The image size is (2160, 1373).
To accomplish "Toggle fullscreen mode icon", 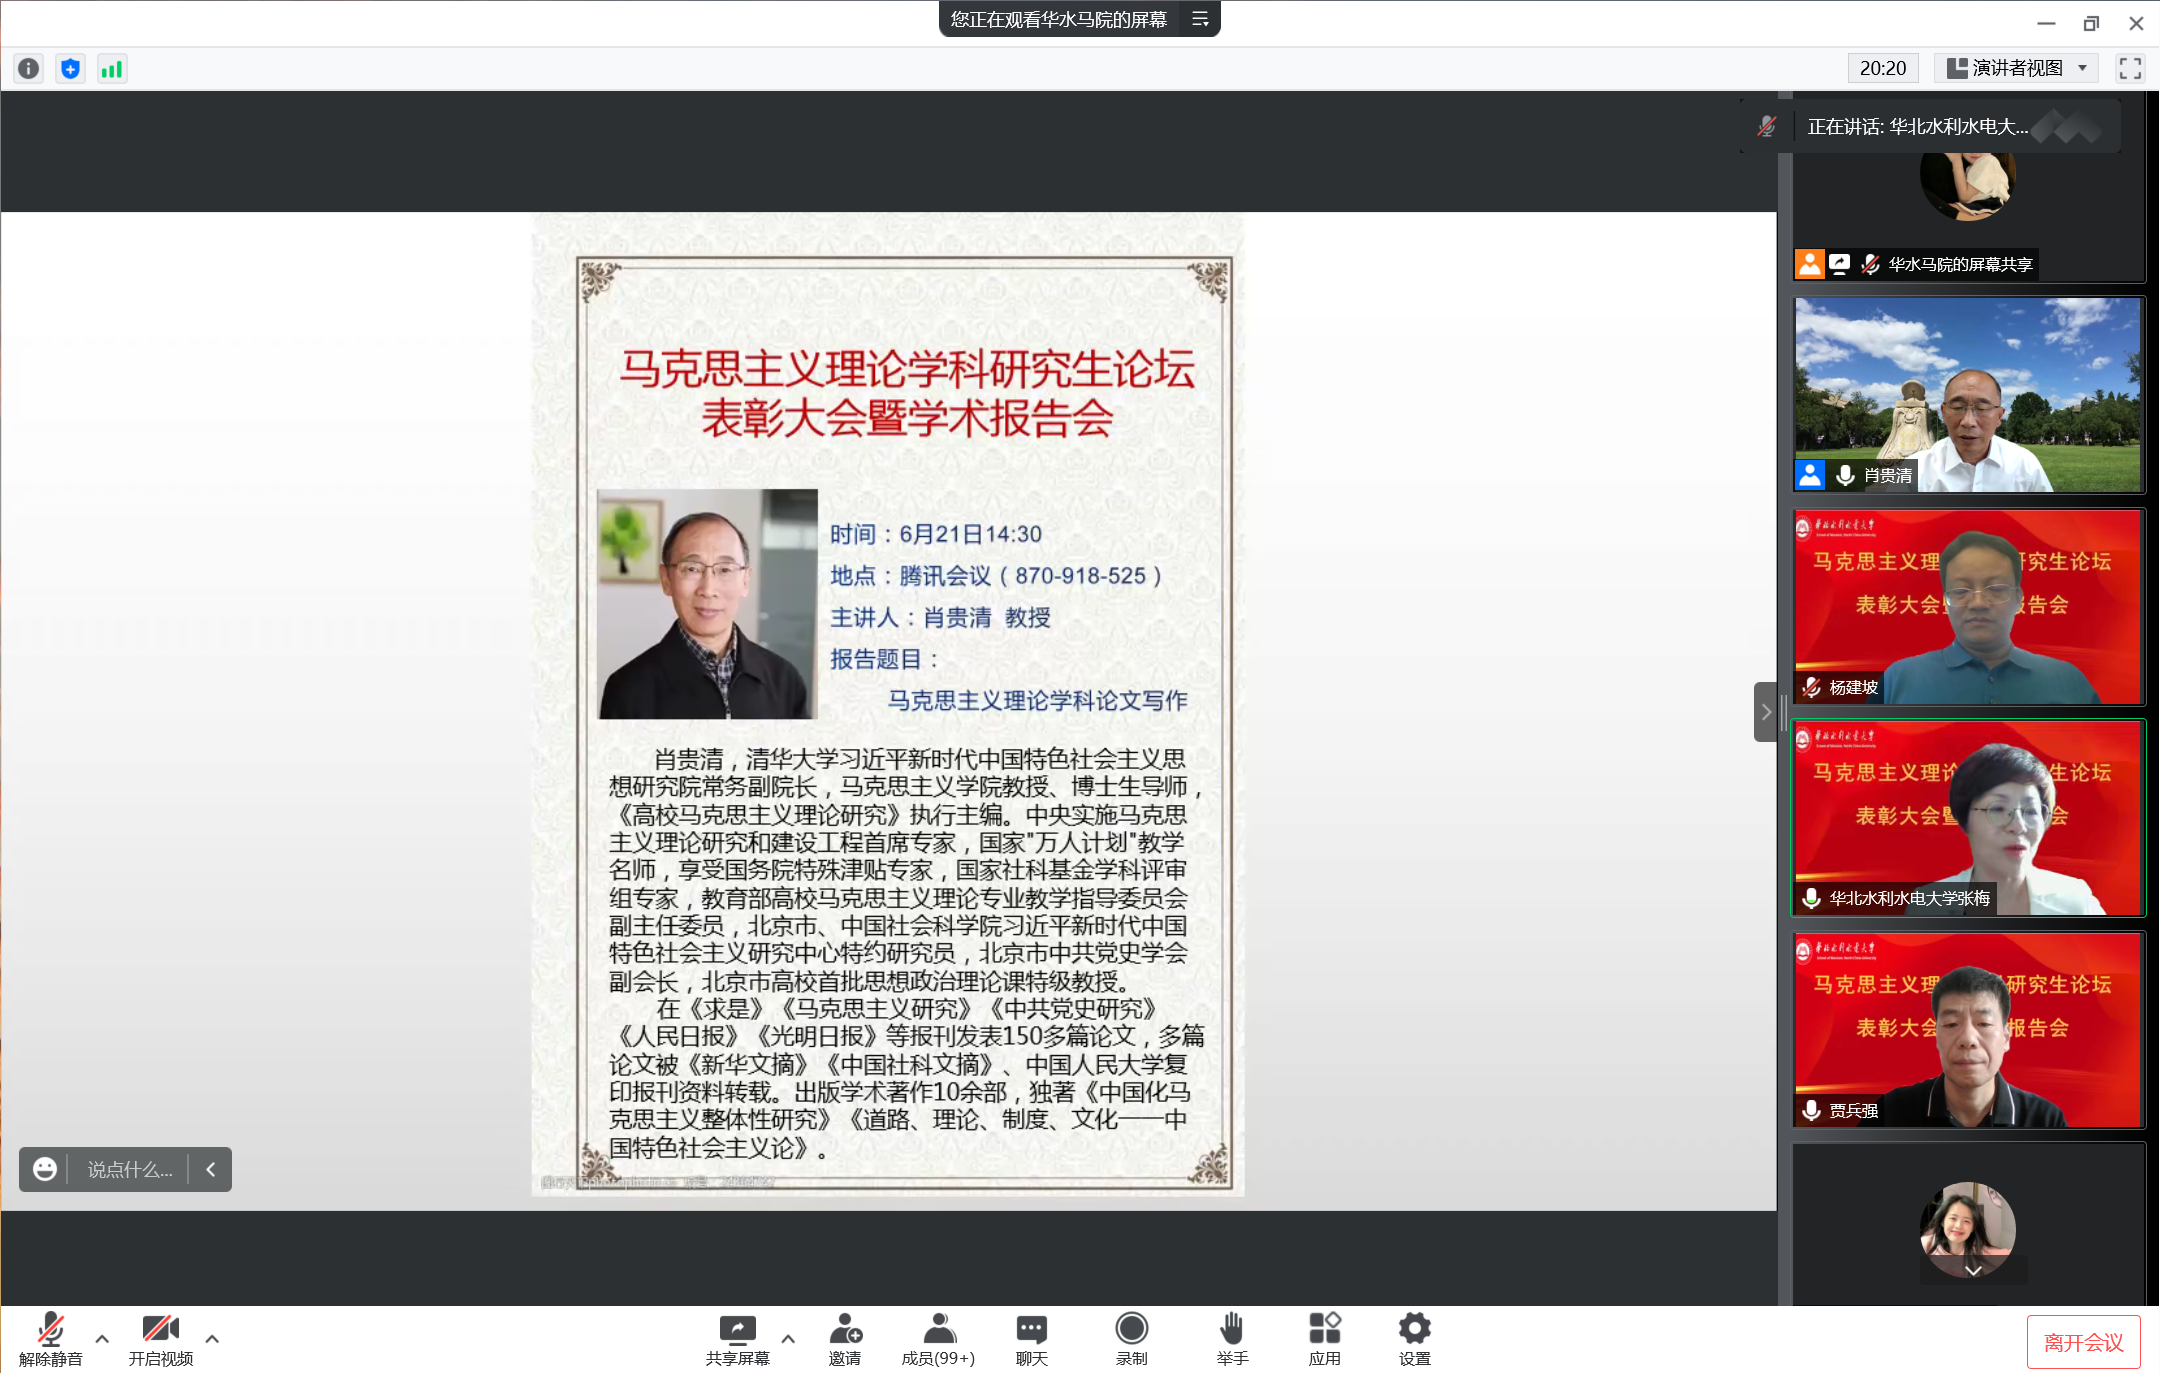I will [2130, 68].
